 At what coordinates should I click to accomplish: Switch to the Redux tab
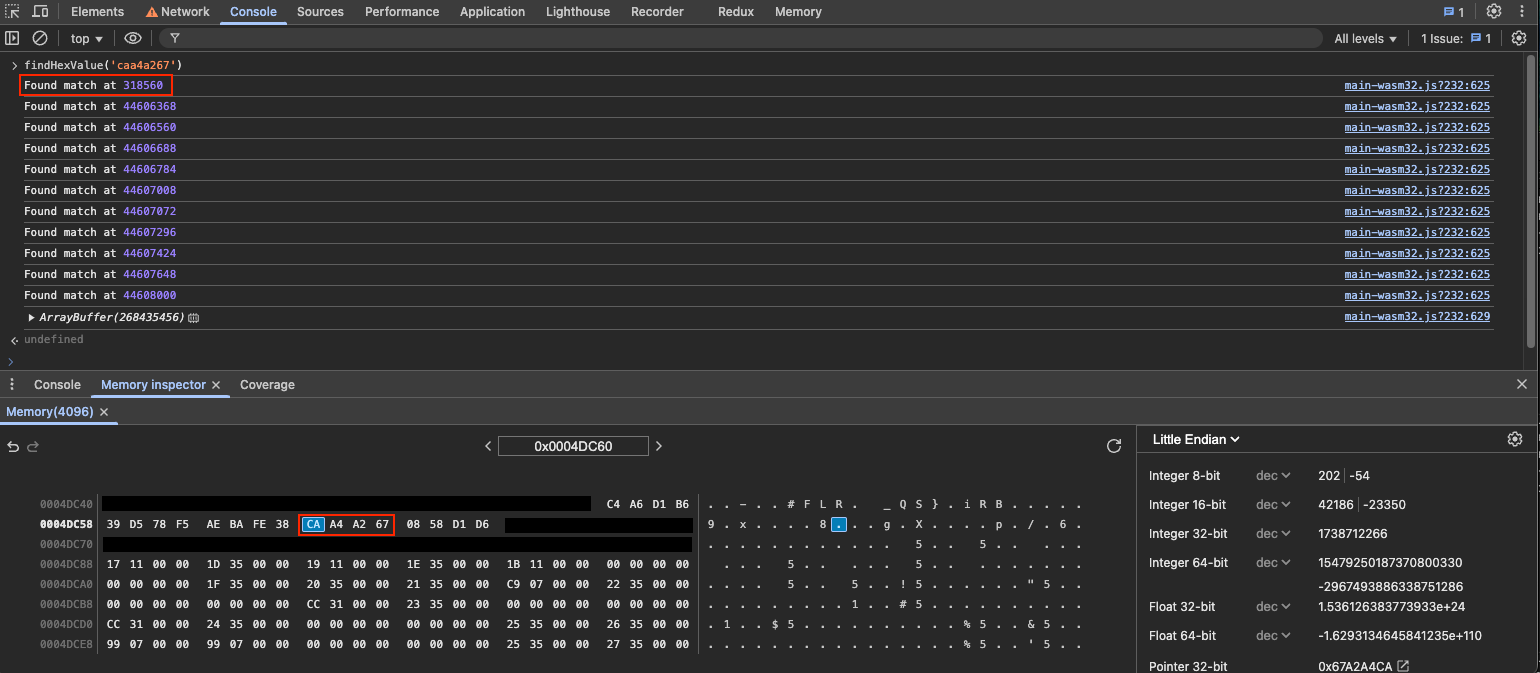coord(736,12)
